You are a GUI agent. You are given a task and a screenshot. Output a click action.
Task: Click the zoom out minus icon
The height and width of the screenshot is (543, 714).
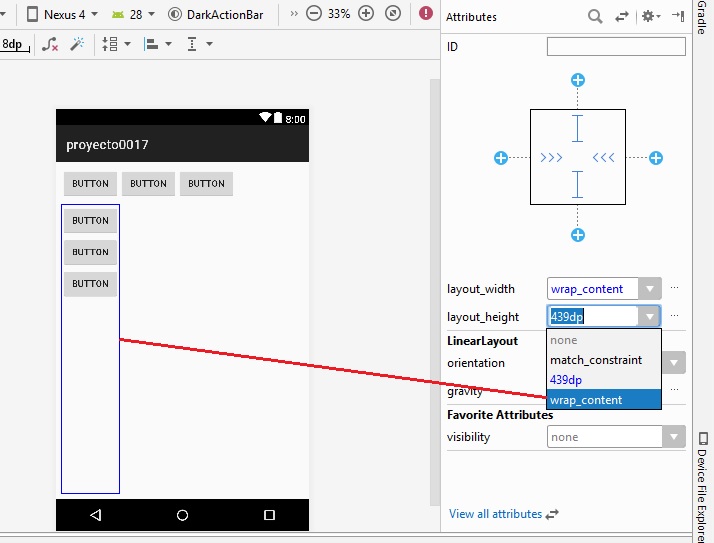point(314,14)
